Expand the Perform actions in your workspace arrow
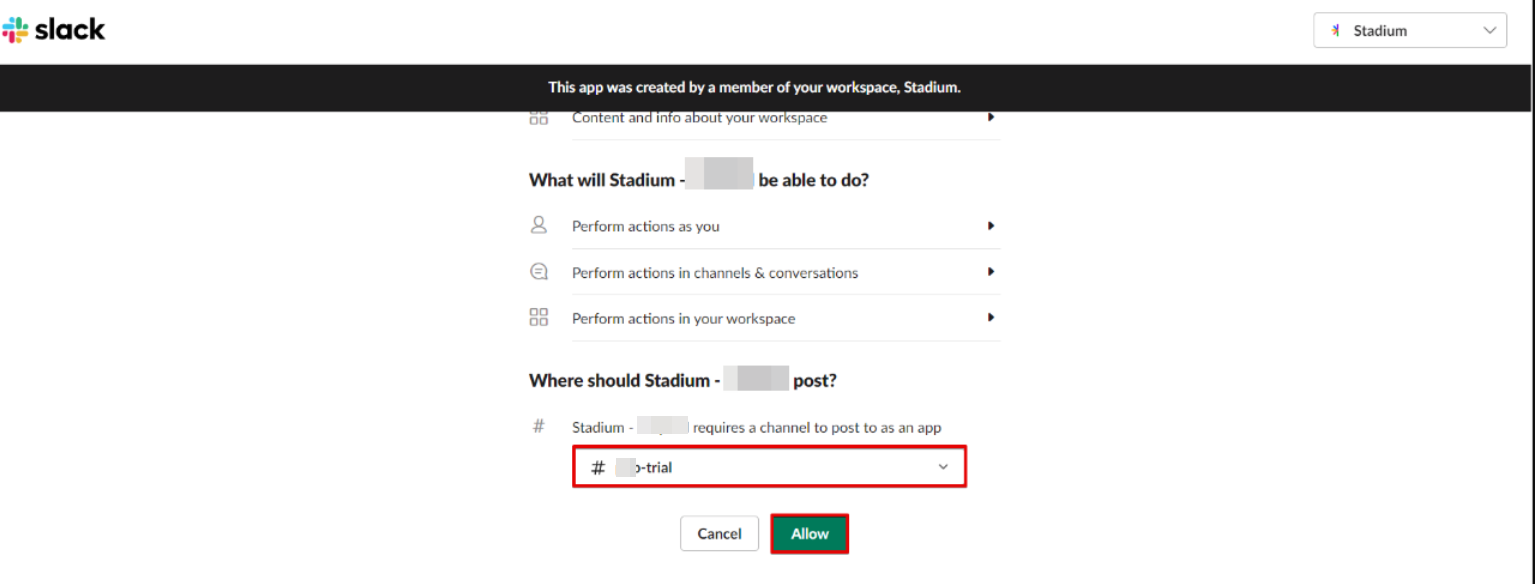The width and height of the screenshot is (1535, 584). (991, 318)
